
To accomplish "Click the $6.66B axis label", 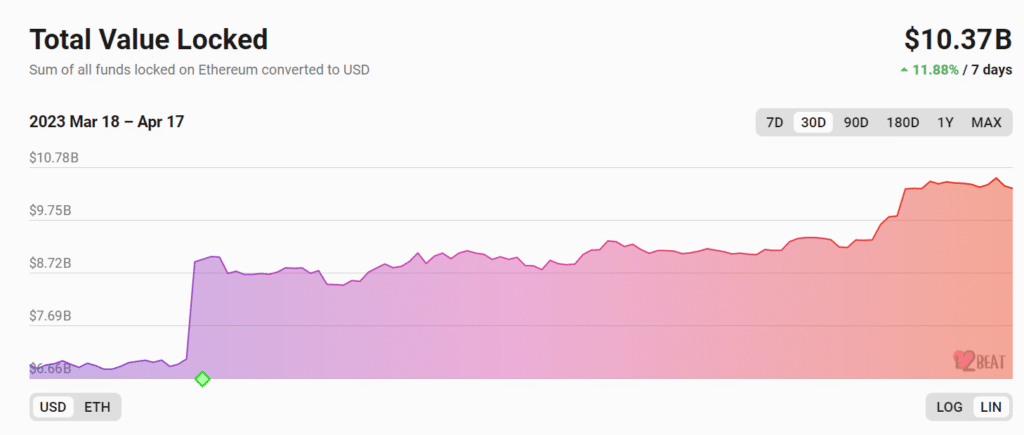I will tap(50, 369).
